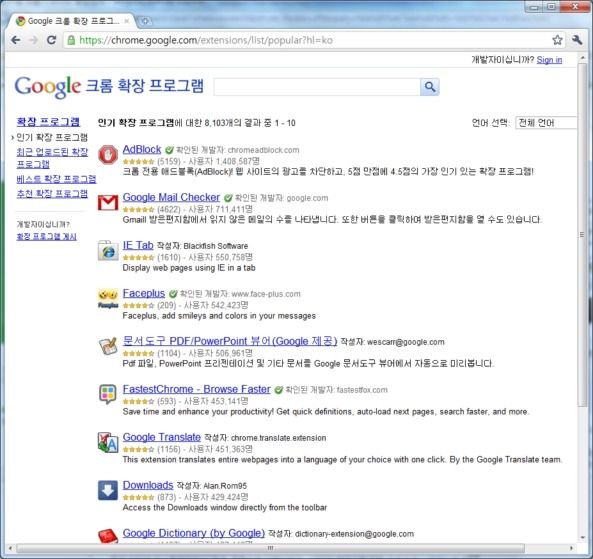Screen dimensions: 593x559
Task: Click the horizontal scrollbar right arrow
Action: [571, 548]
